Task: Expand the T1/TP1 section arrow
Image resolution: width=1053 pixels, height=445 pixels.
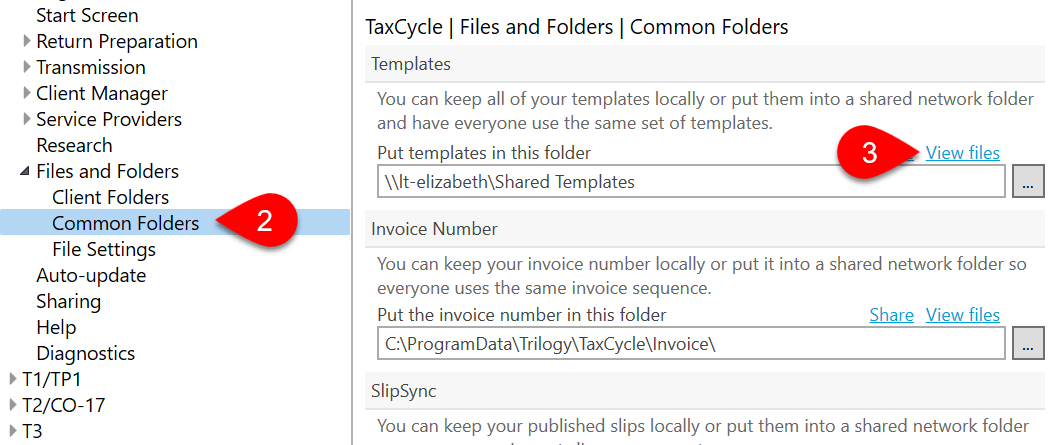Action: coord(13,379)
